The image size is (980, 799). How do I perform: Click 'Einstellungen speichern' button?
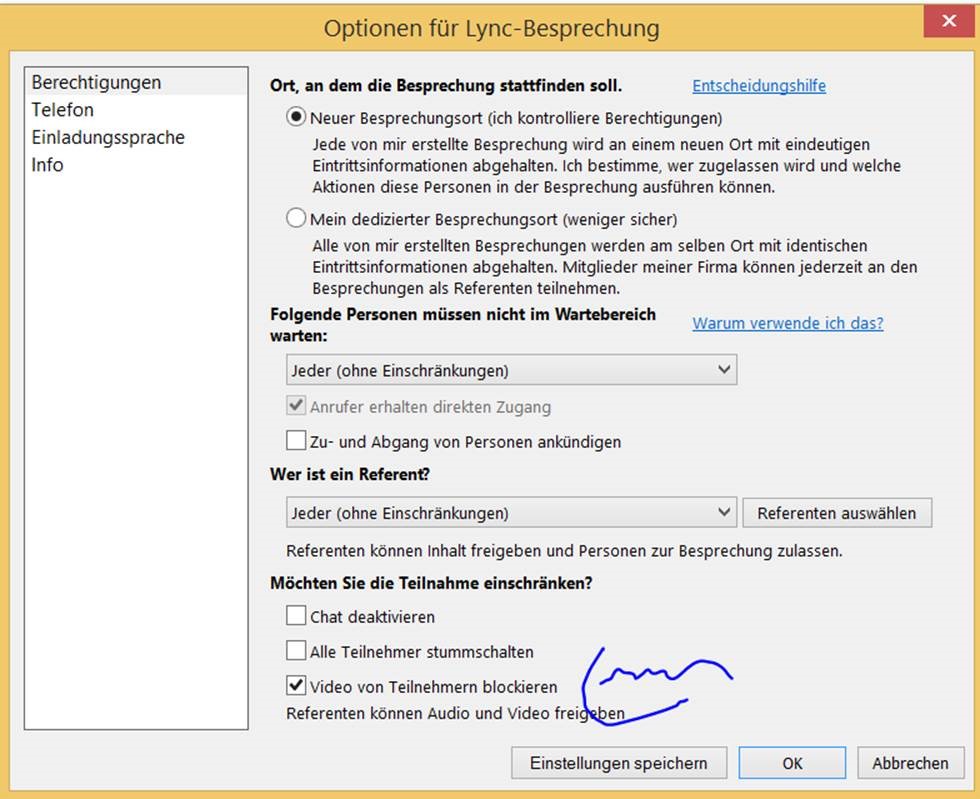click(x=619, y=763)
